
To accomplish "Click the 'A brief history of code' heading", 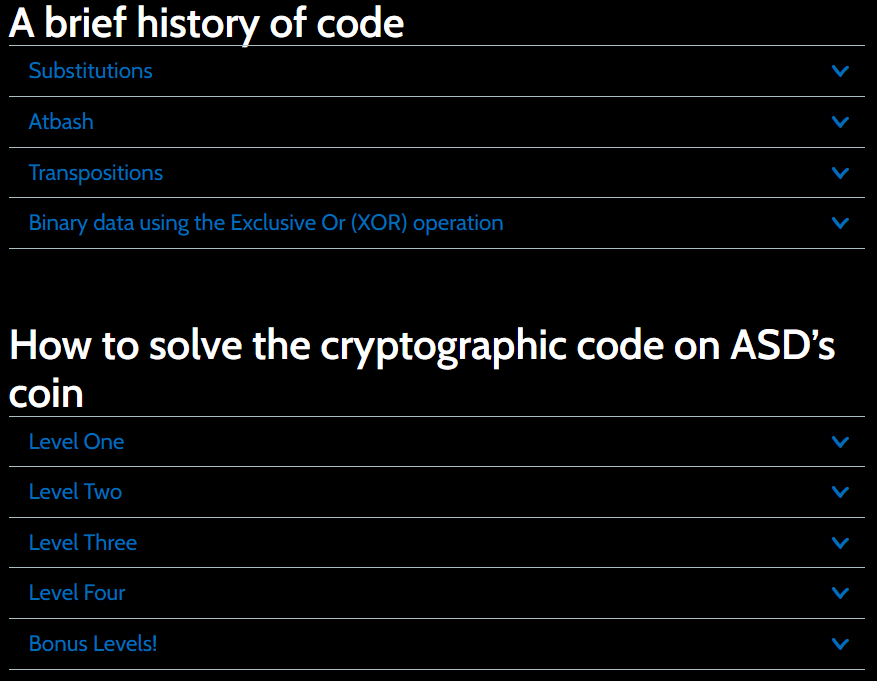I will tap(207, 23).
